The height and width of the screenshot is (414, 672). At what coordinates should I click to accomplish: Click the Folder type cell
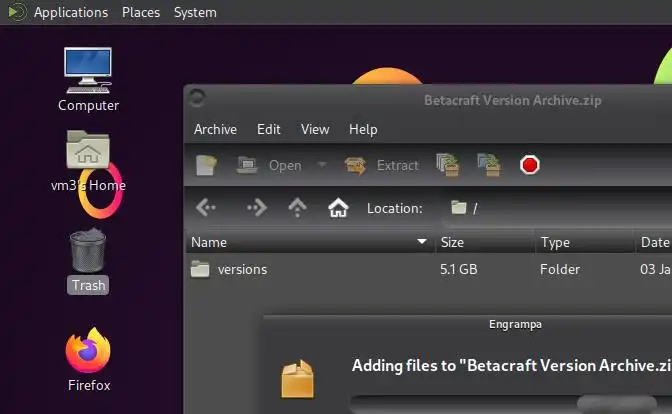pos(560,269)
